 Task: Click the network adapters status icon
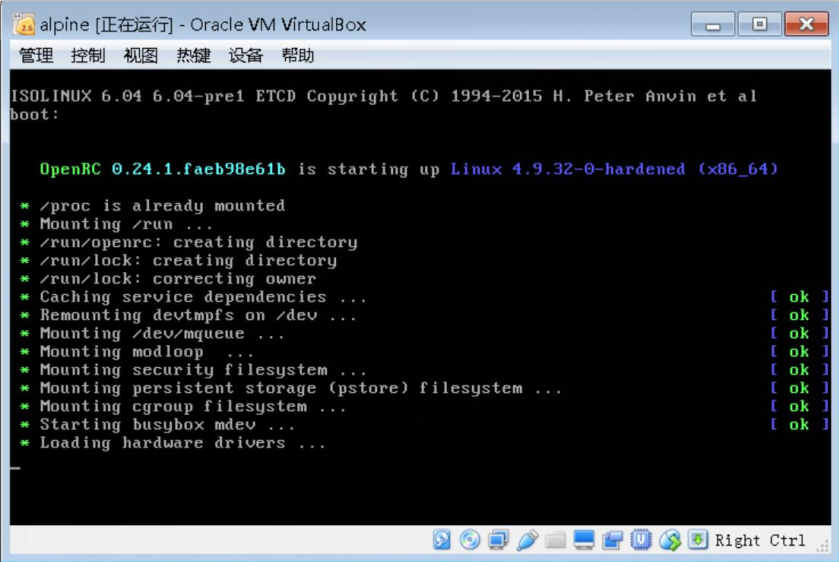(x=498, y=540)
